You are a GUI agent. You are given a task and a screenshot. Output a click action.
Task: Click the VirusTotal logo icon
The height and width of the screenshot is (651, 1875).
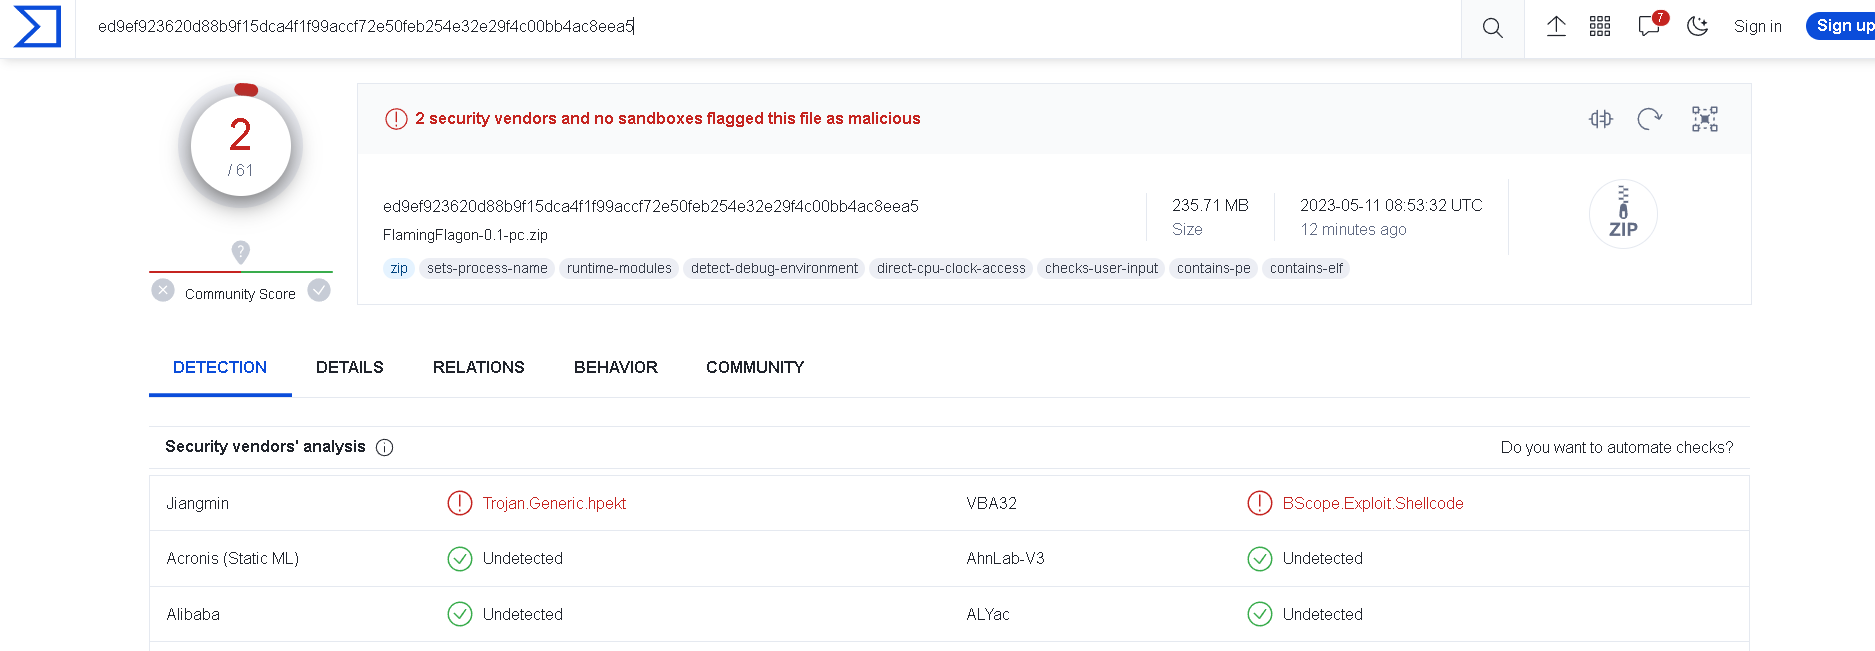pos(37,27)
